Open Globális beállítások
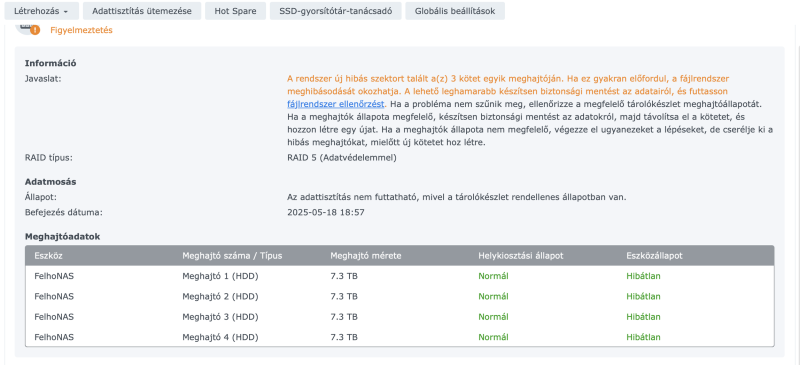 click(455, 11)
